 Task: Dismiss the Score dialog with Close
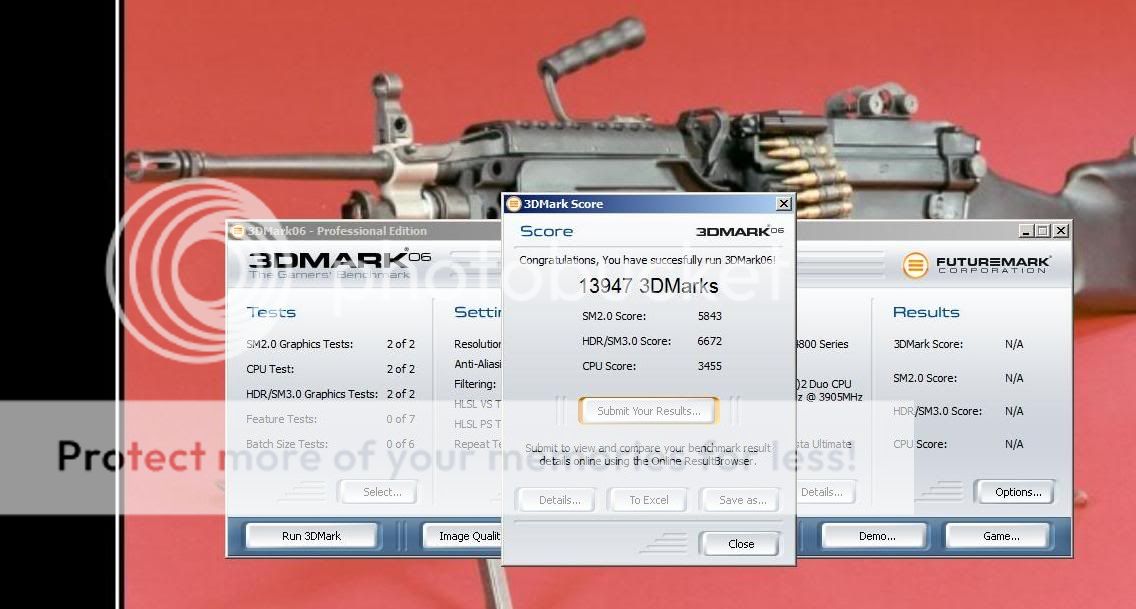pos(740,543)
